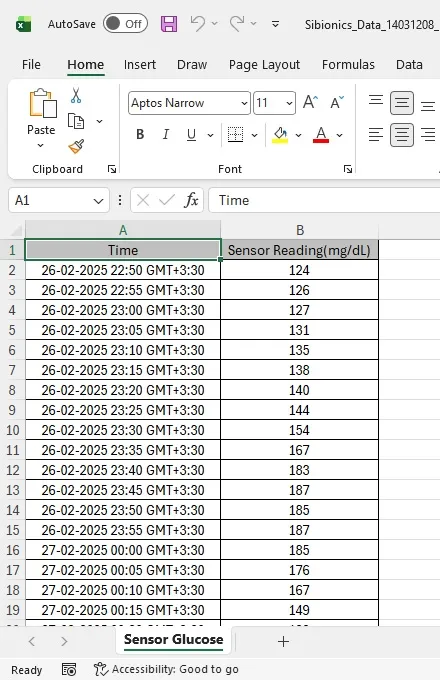Open Font settings dialog launcher

point(348,169)
